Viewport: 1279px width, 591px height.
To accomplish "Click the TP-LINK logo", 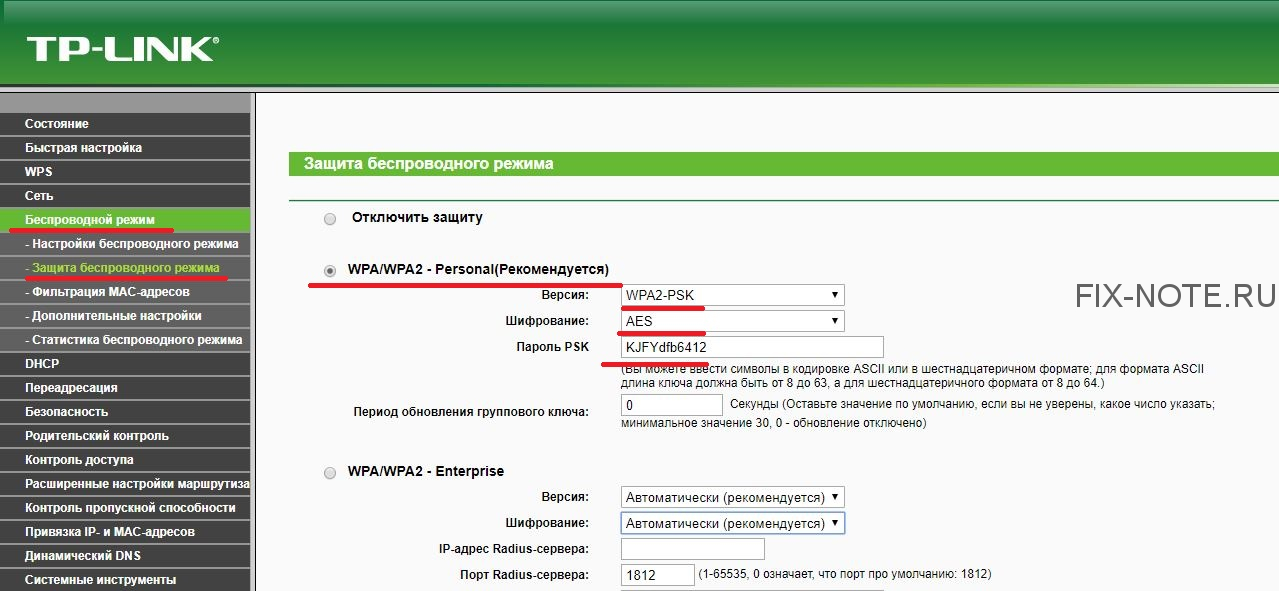I will 122,49.
